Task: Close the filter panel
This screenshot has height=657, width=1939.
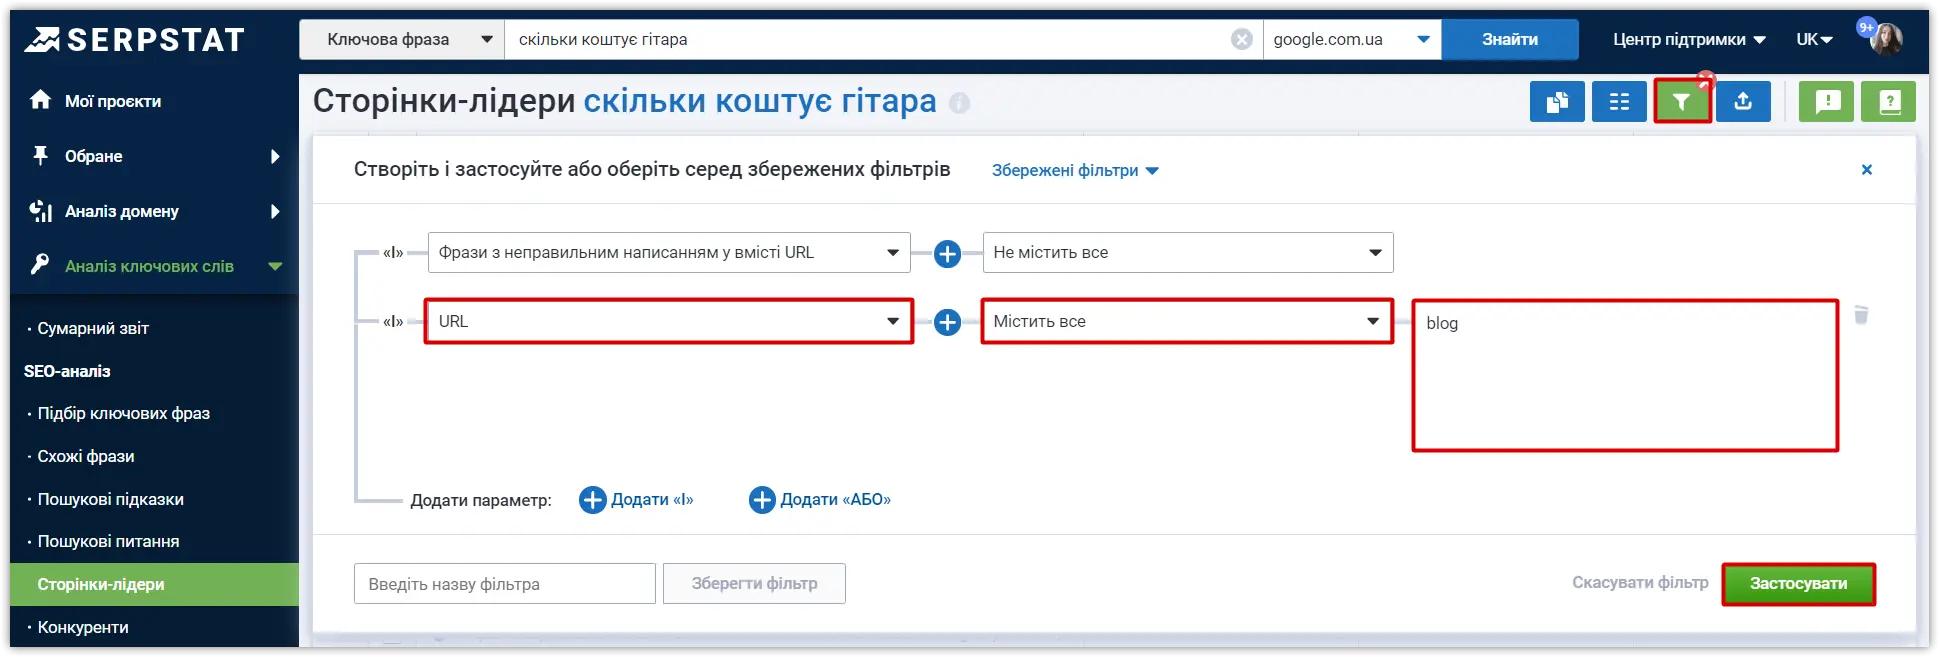Action: pyautogui.click(x=1866, y=170)
